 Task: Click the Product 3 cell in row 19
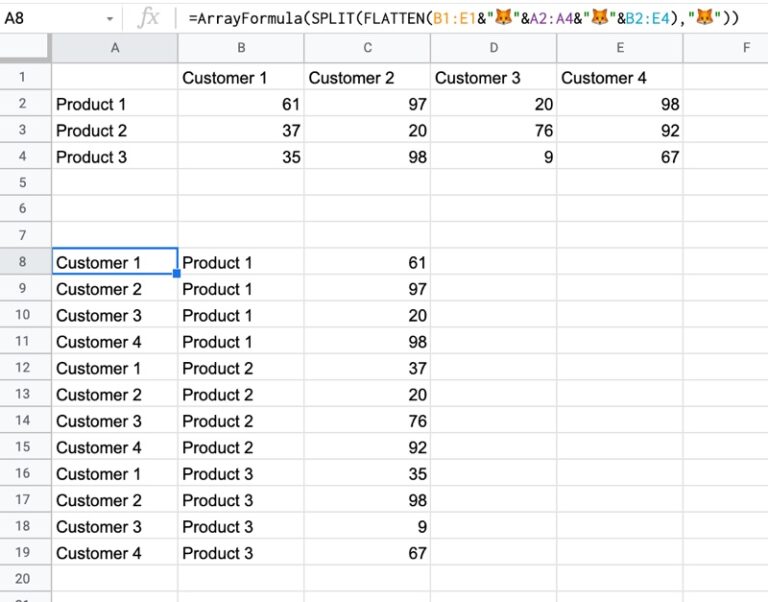[x=240, y=553]
